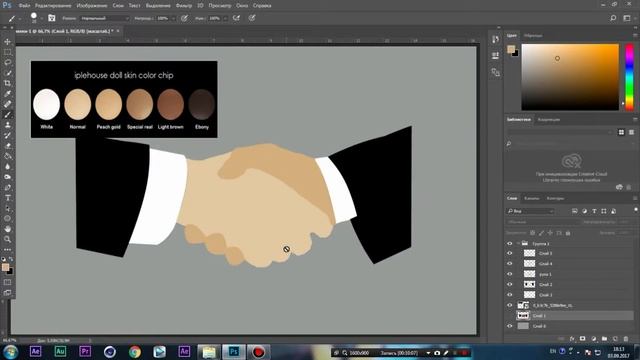640x360 pixels.
Task: Enable airbrush-style build-up in options bar
Action: pos(236,18)
